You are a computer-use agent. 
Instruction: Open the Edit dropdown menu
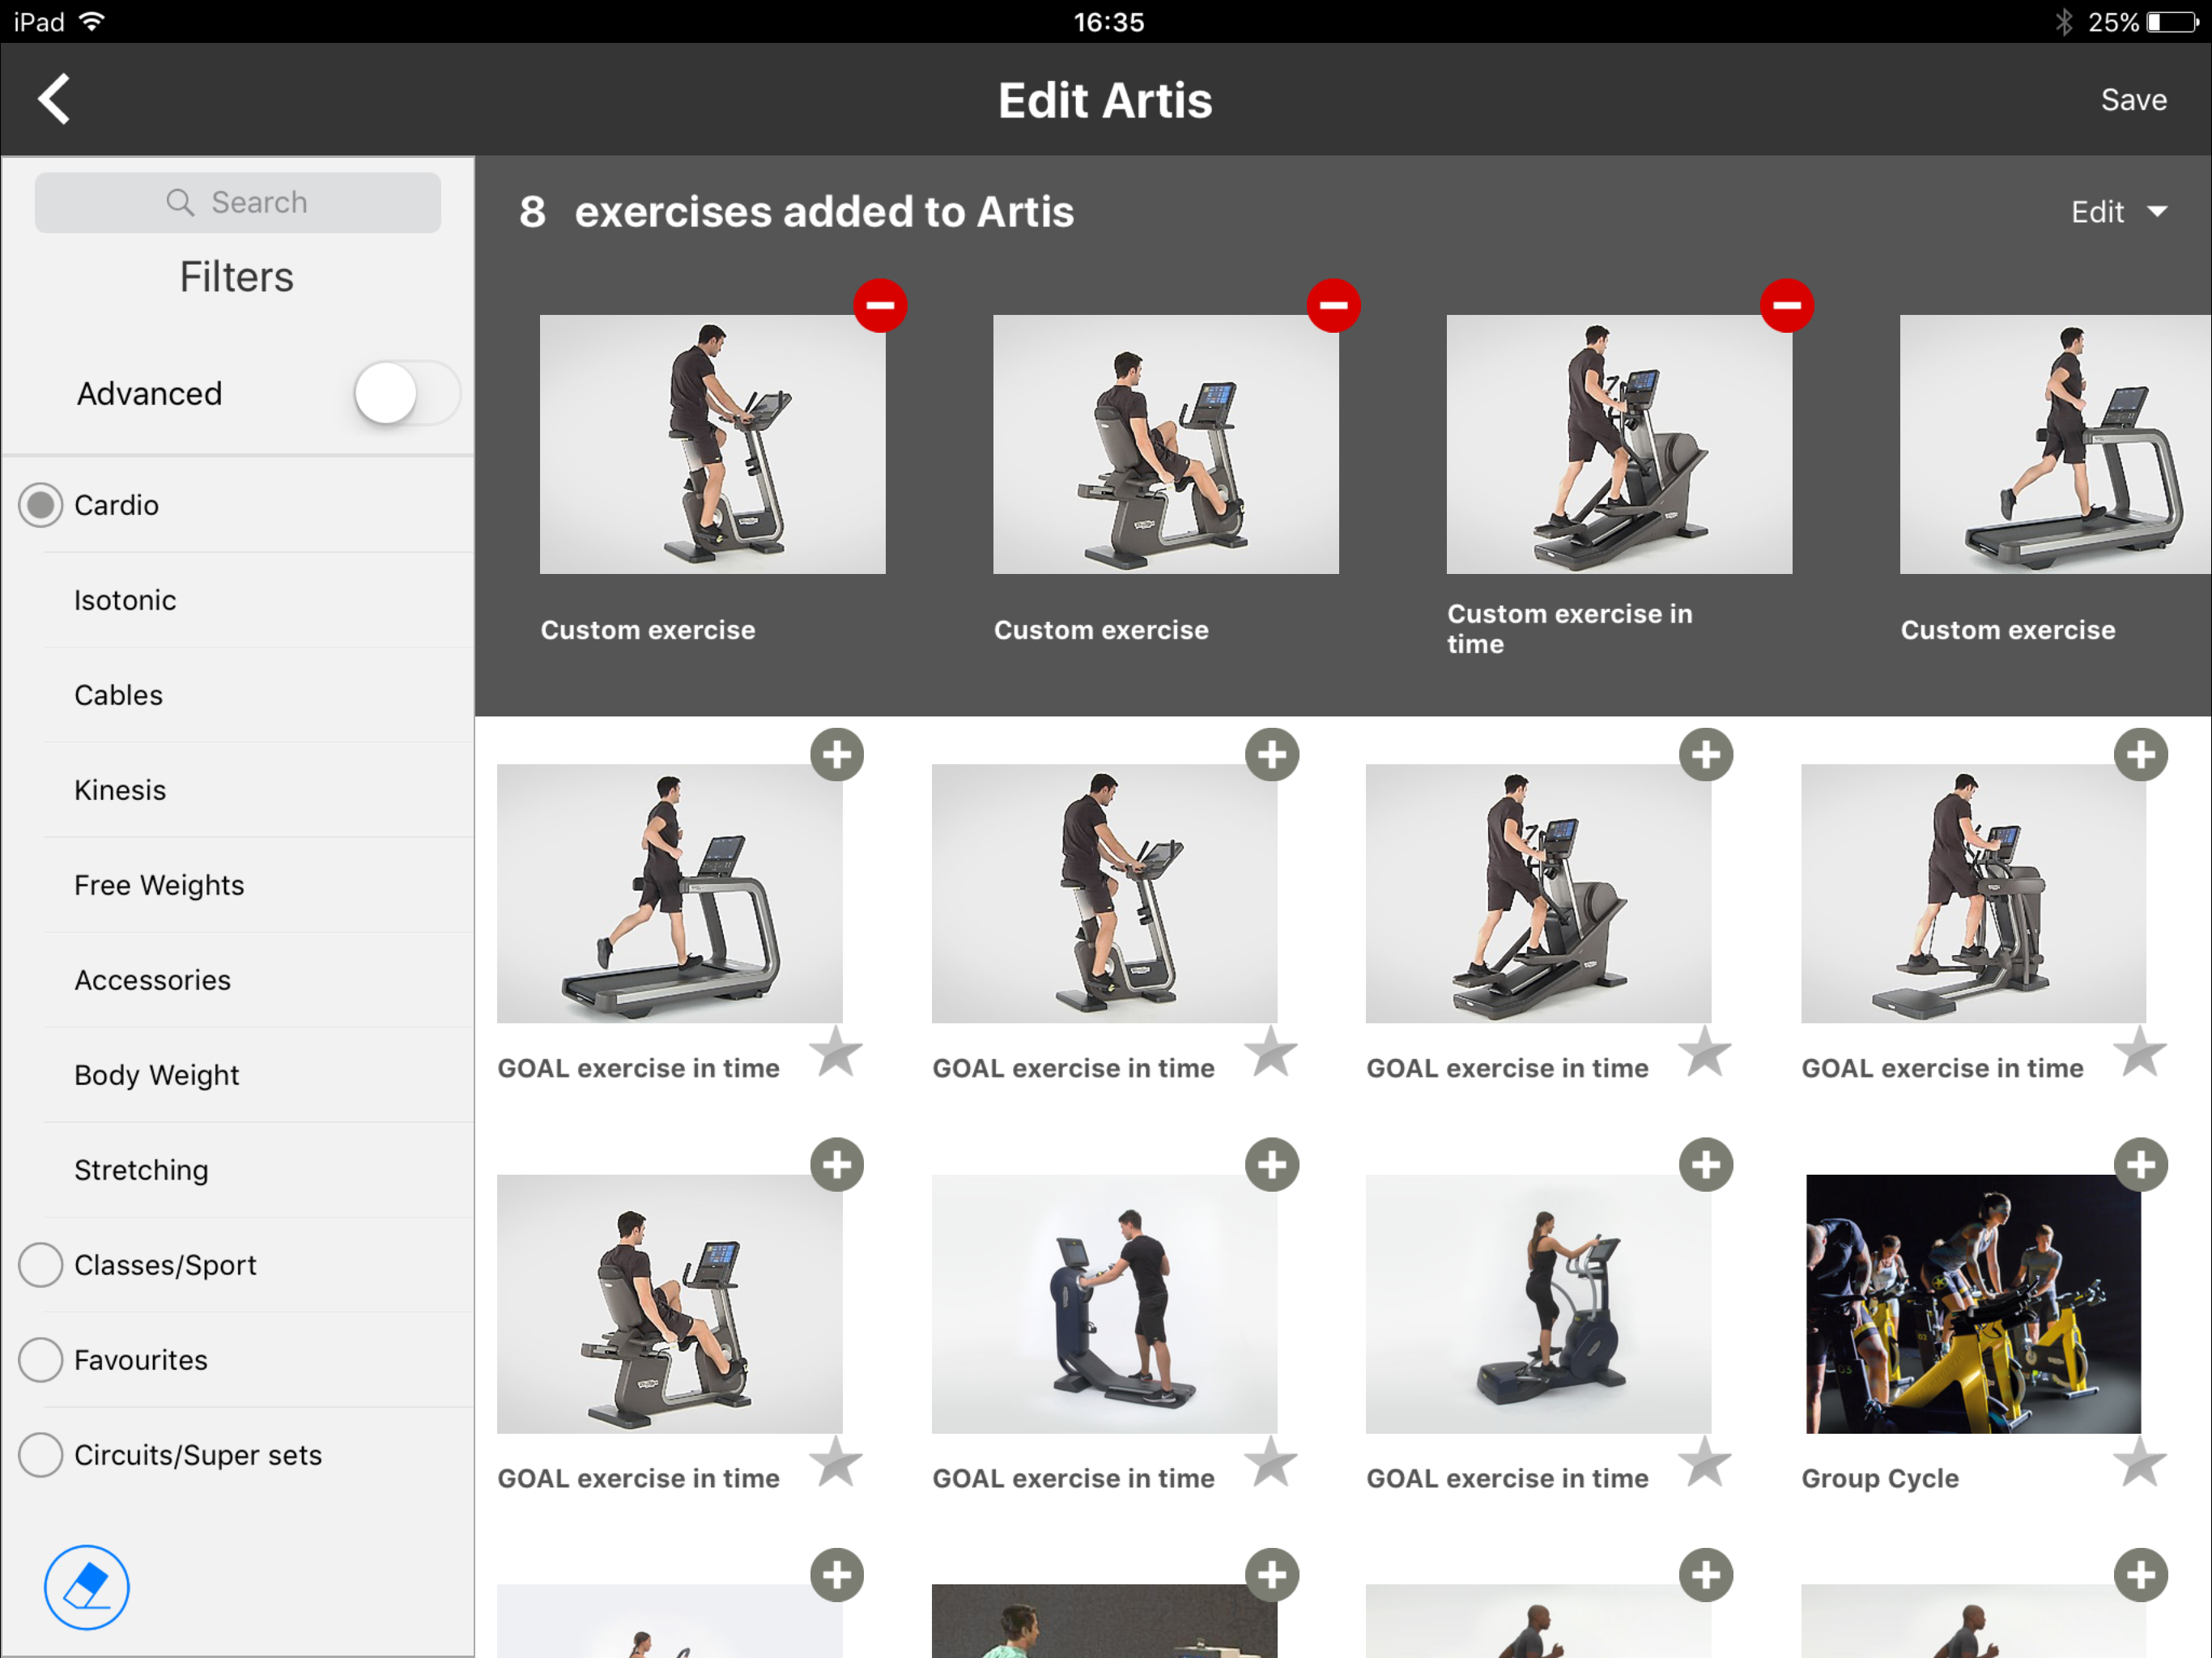click(x=2117, y=212)
